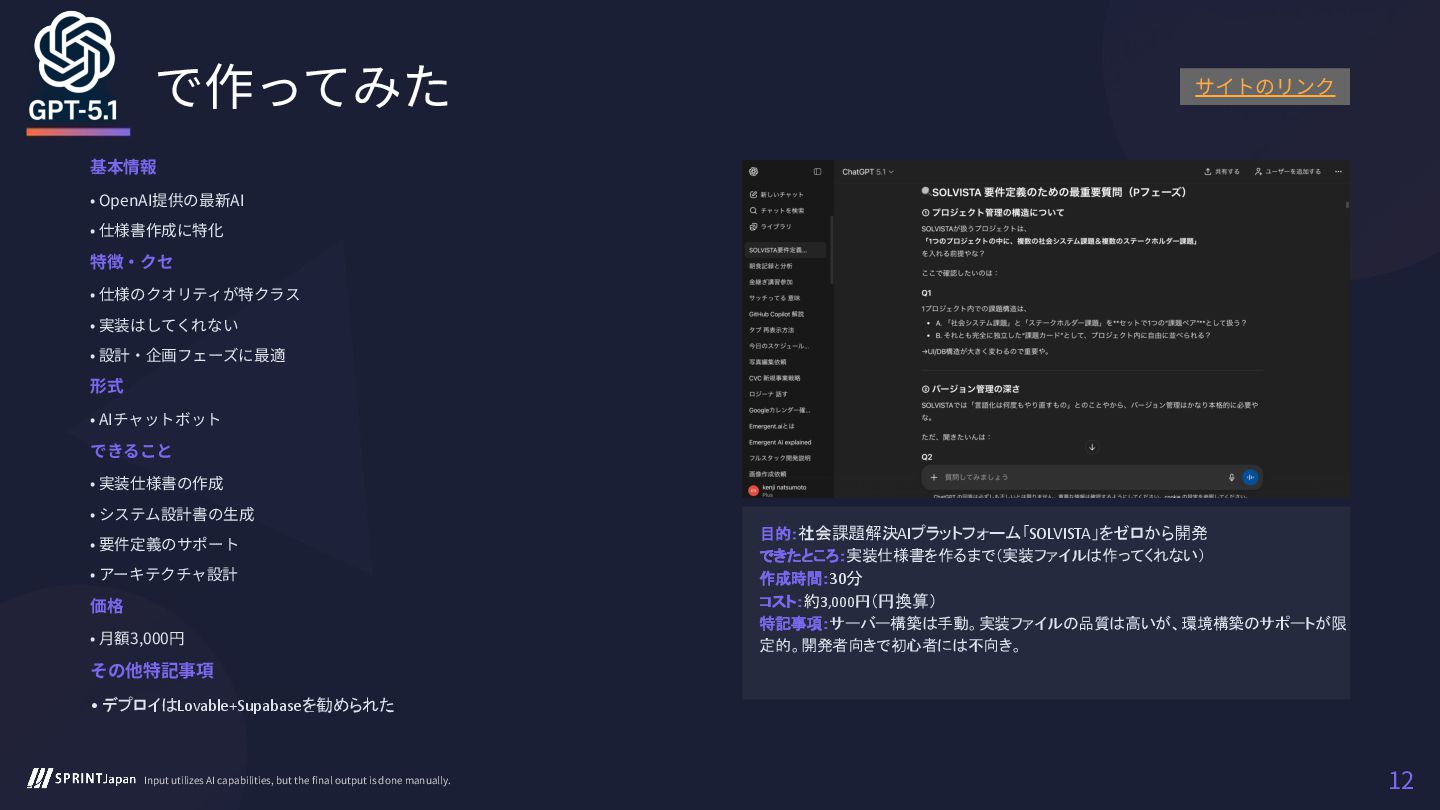
Task: Click the できること heading
Action: pos(131,451)
